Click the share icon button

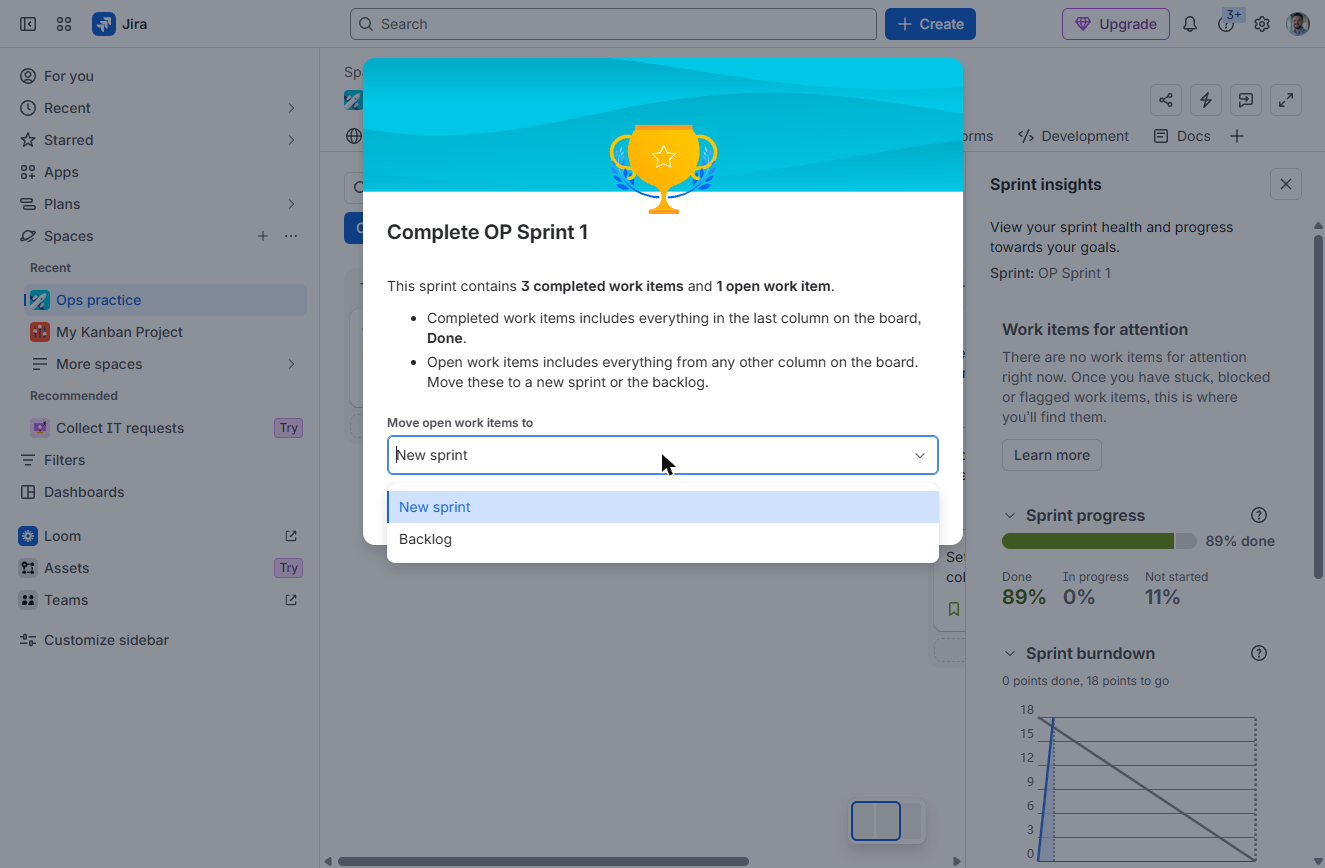pos(1166,100)
